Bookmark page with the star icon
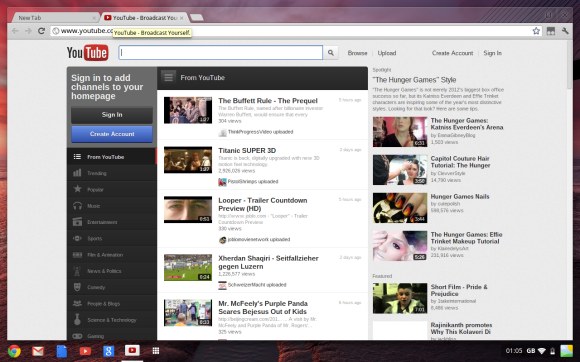 (x=536, y=31)
